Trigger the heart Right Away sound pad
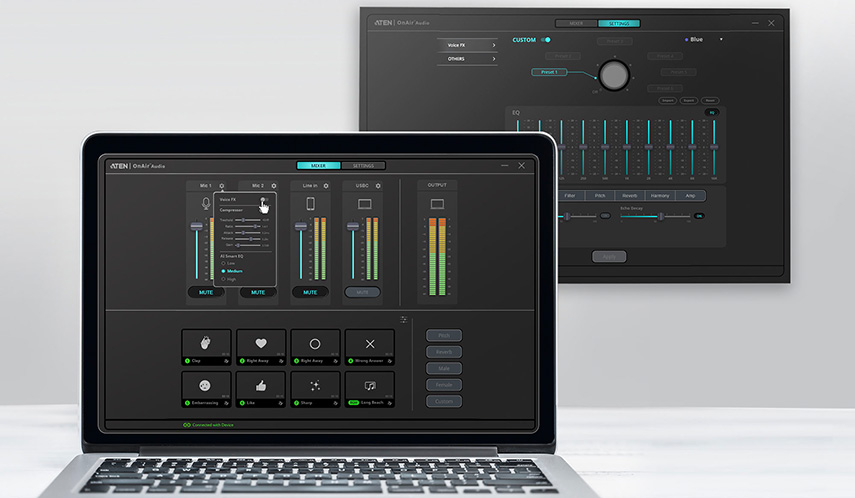 point(261,347)
